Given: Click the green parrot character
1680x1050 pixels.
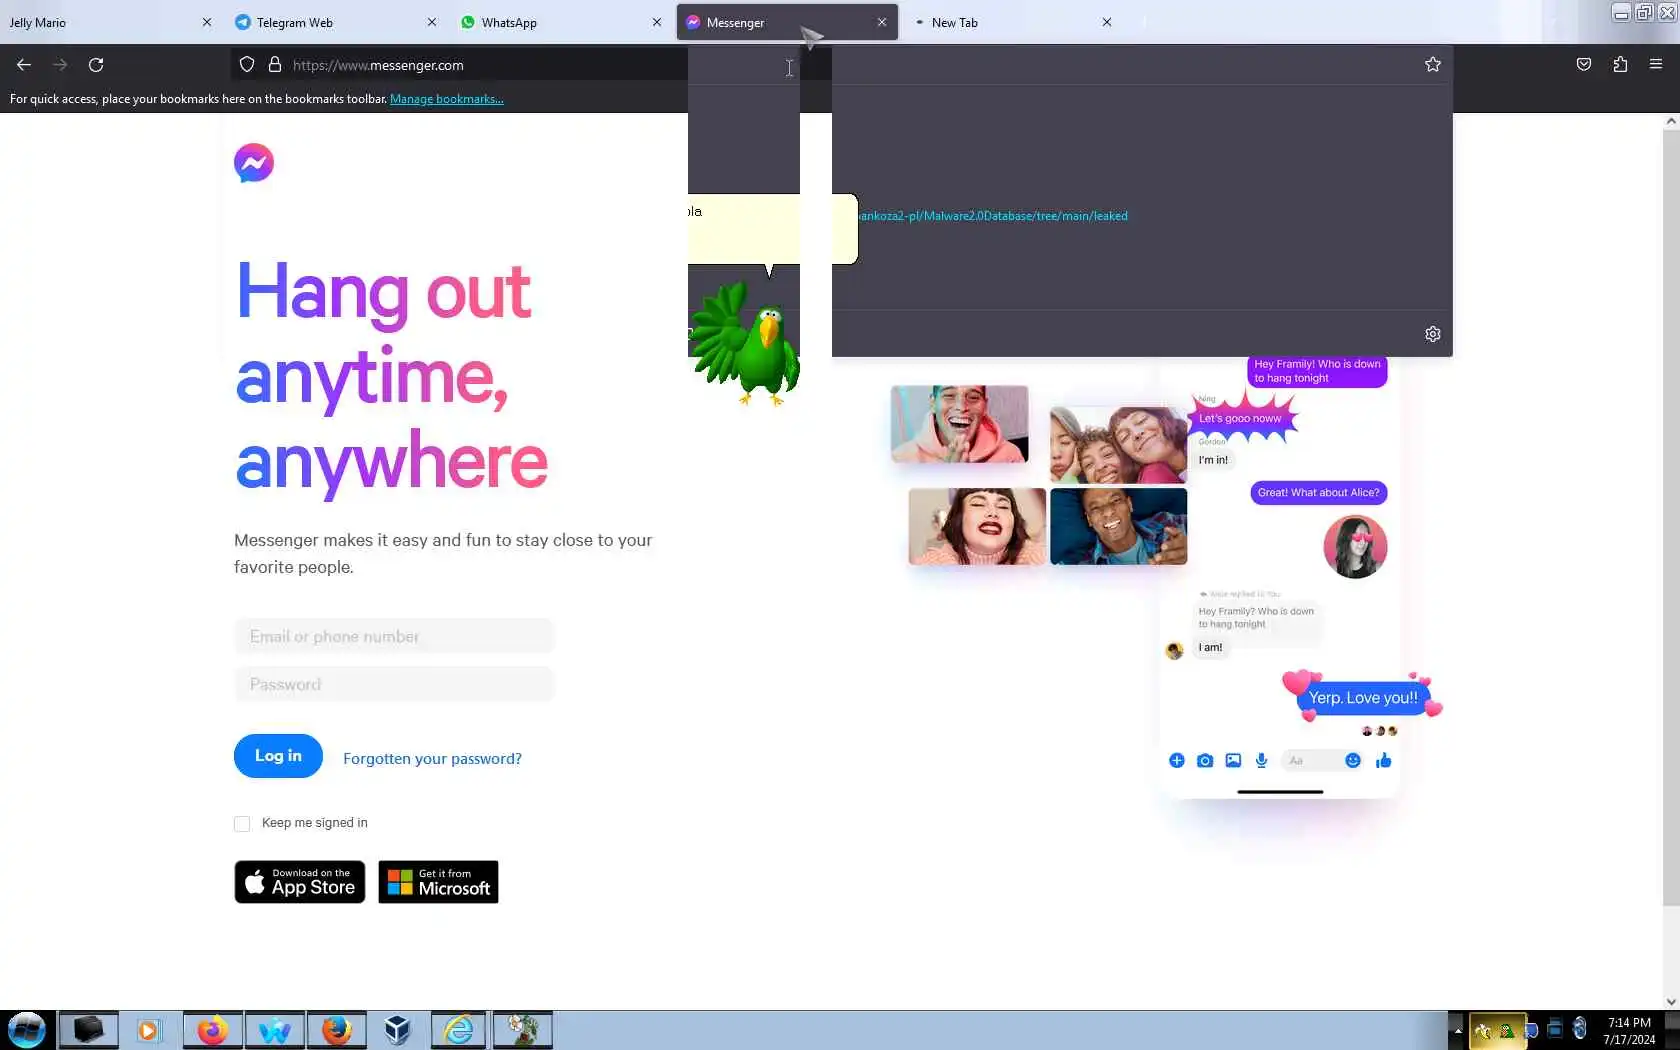Looking at the screenshot, I should click(745, 343).
